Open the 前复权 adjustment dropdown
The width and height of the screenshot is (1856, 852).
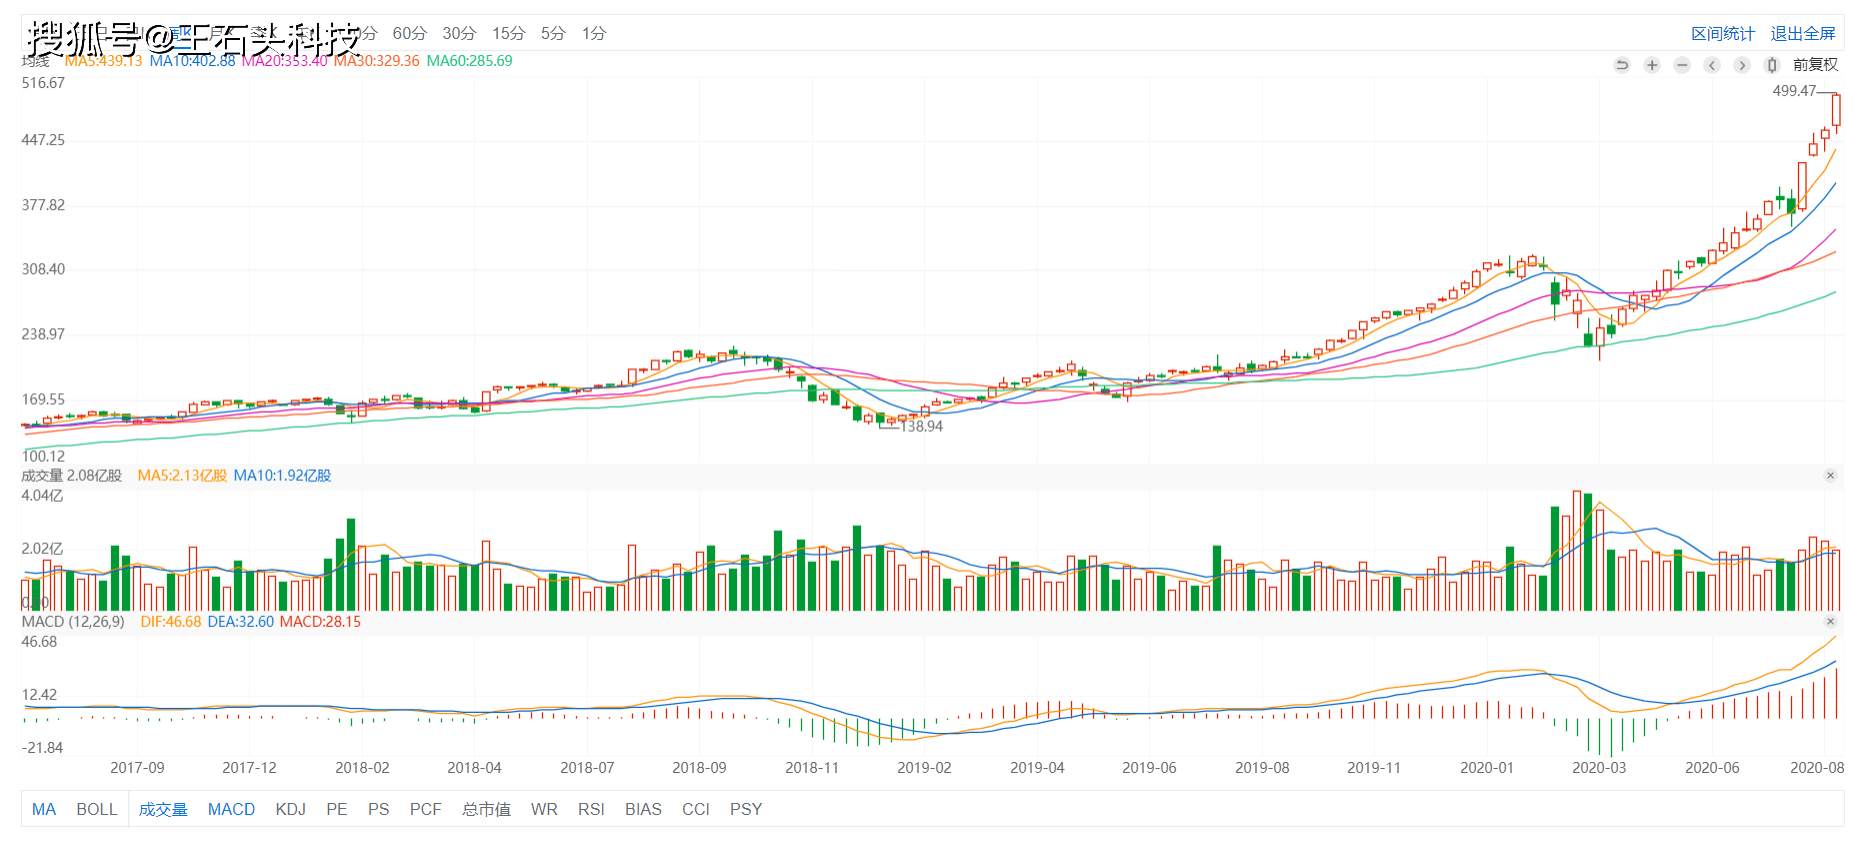click(1815, 65)
